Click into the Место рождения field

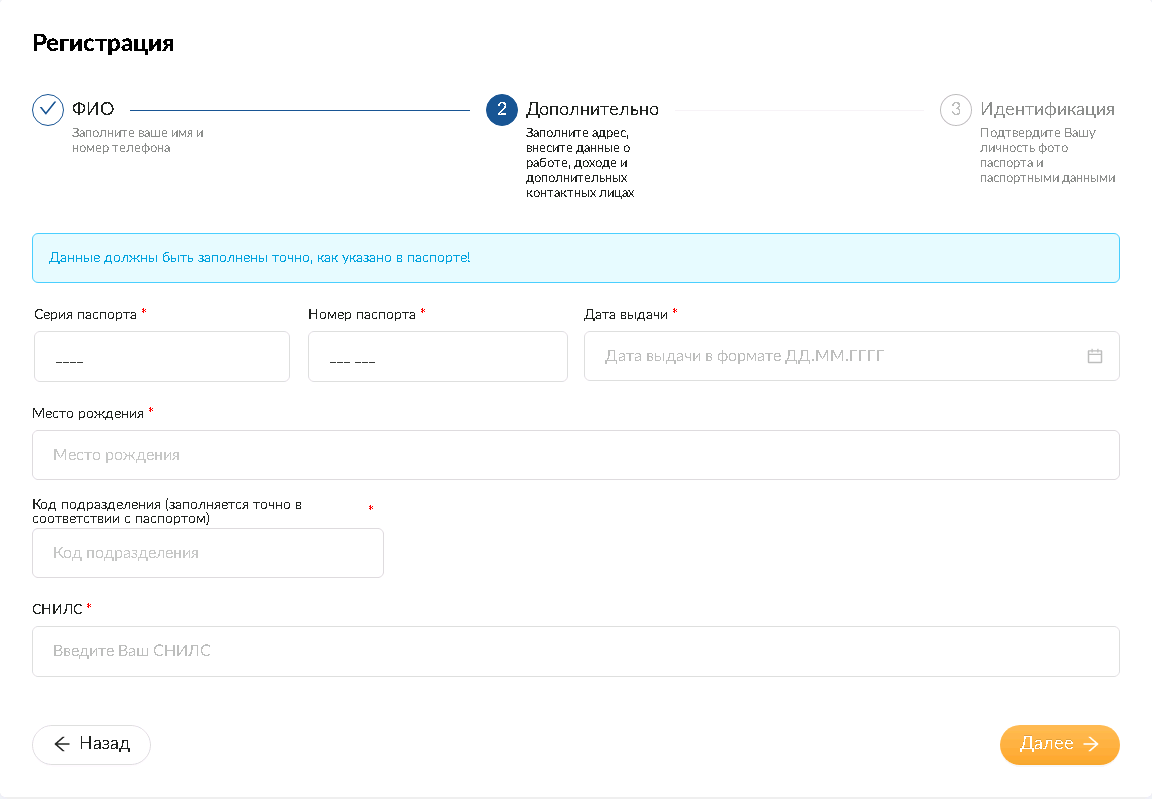575,455
